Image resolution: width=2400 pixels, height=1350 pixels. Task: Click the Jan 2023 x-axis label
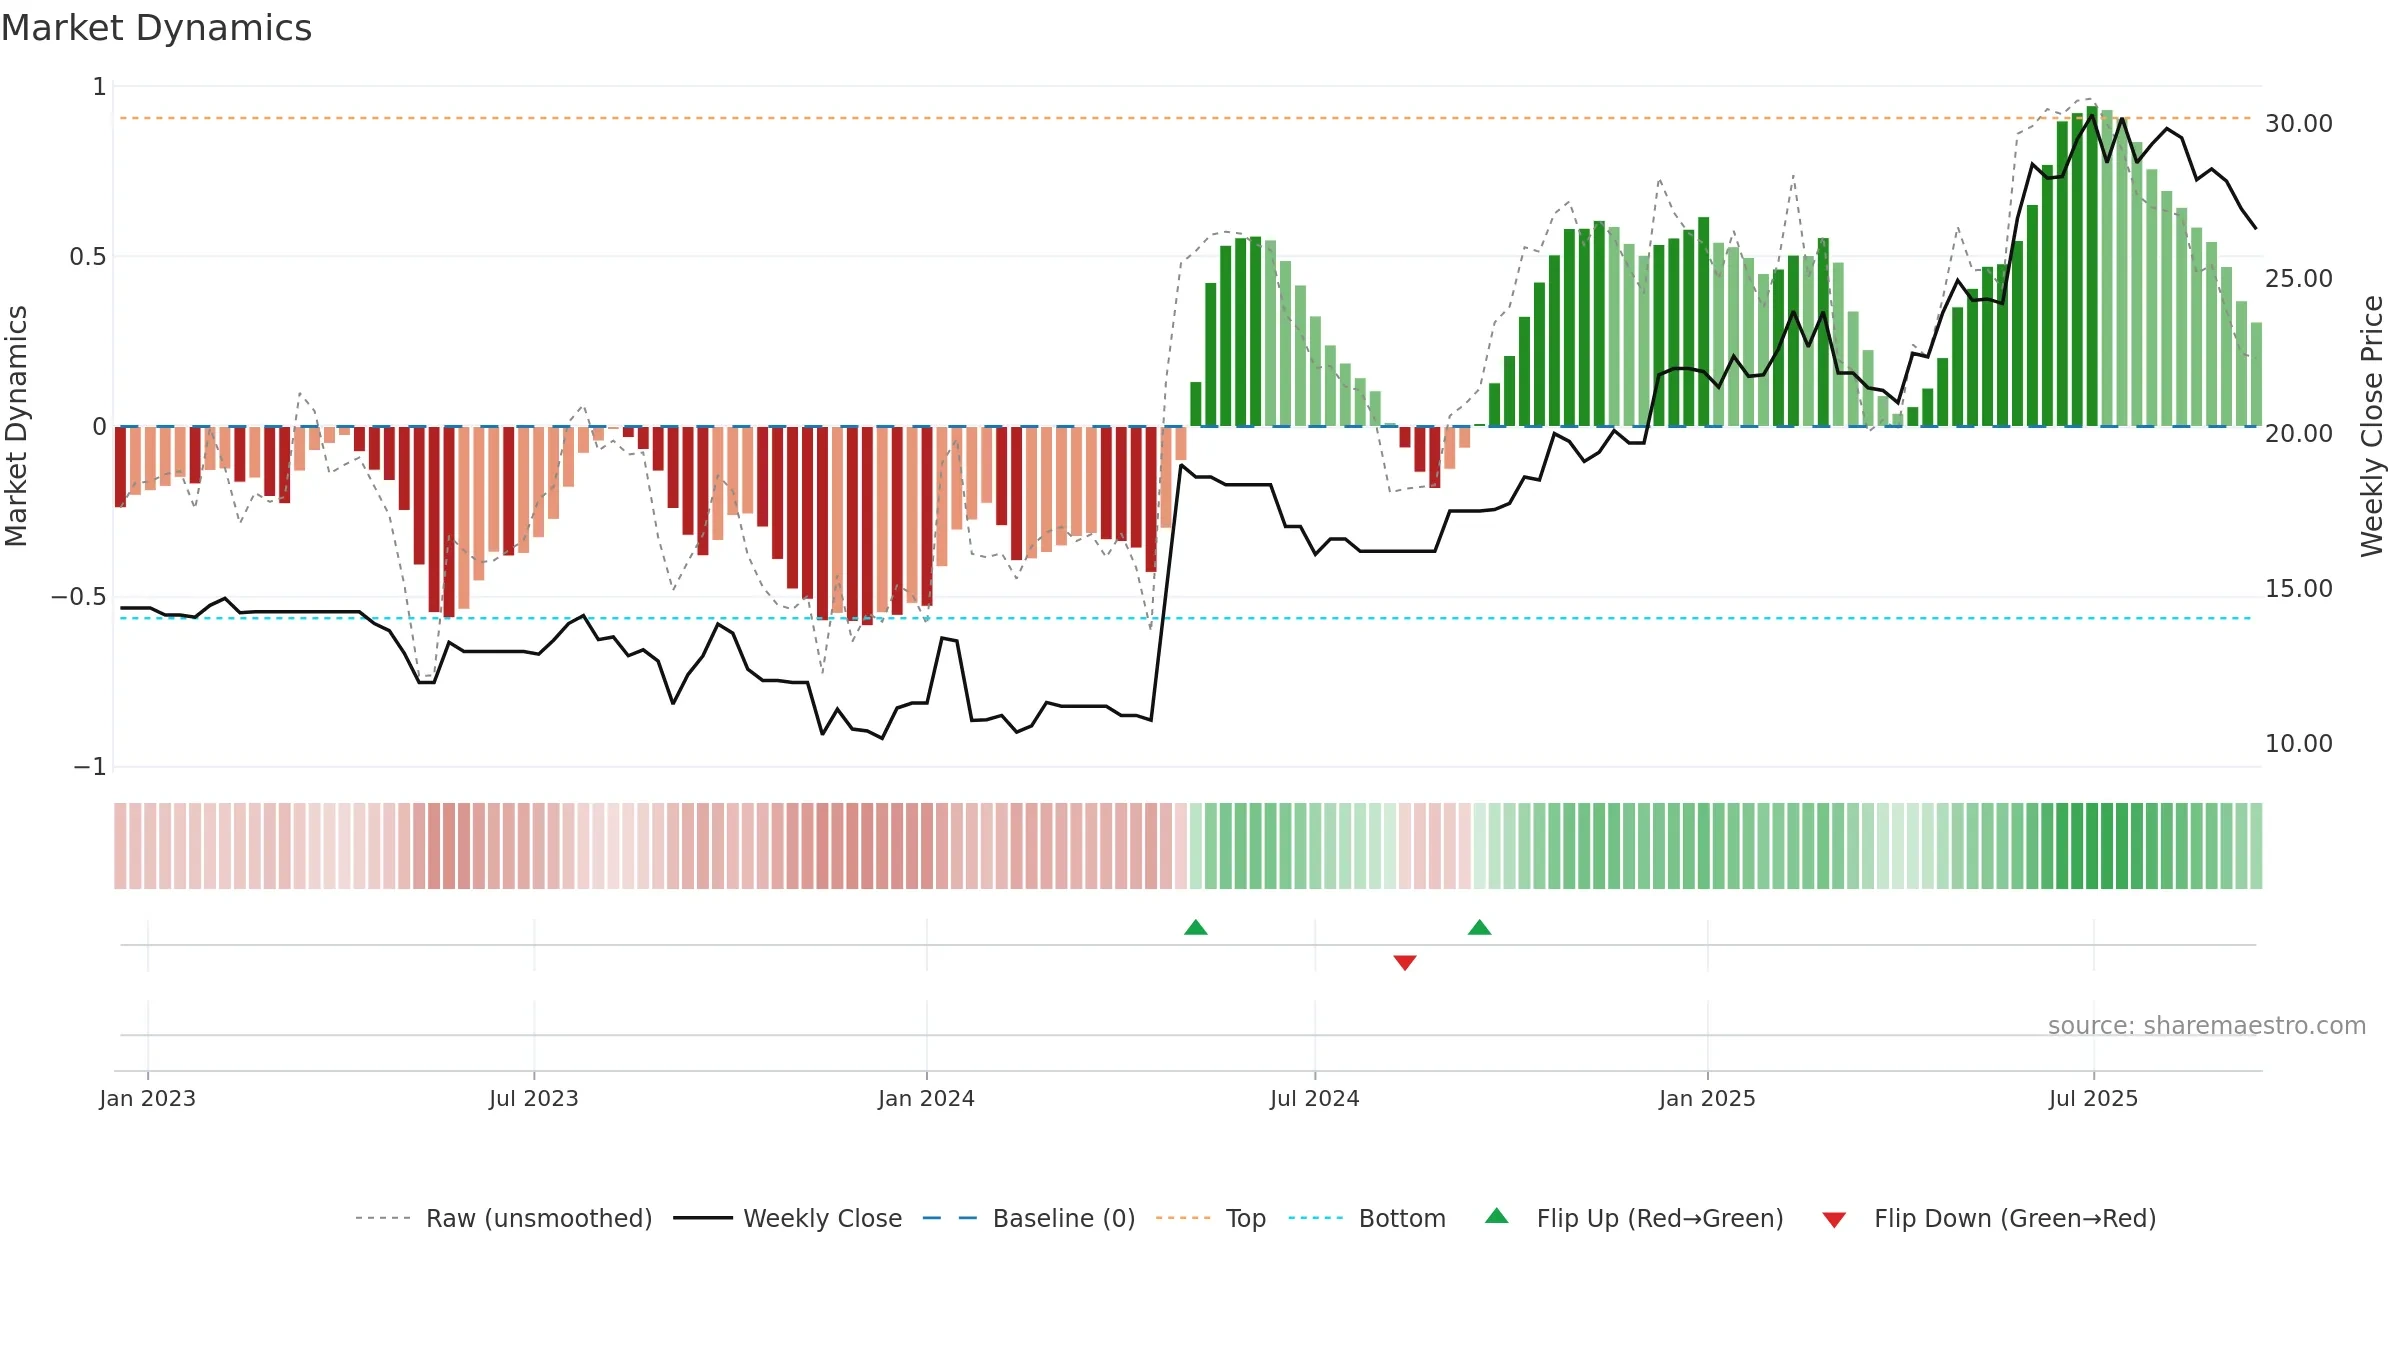coord(148,1098)
